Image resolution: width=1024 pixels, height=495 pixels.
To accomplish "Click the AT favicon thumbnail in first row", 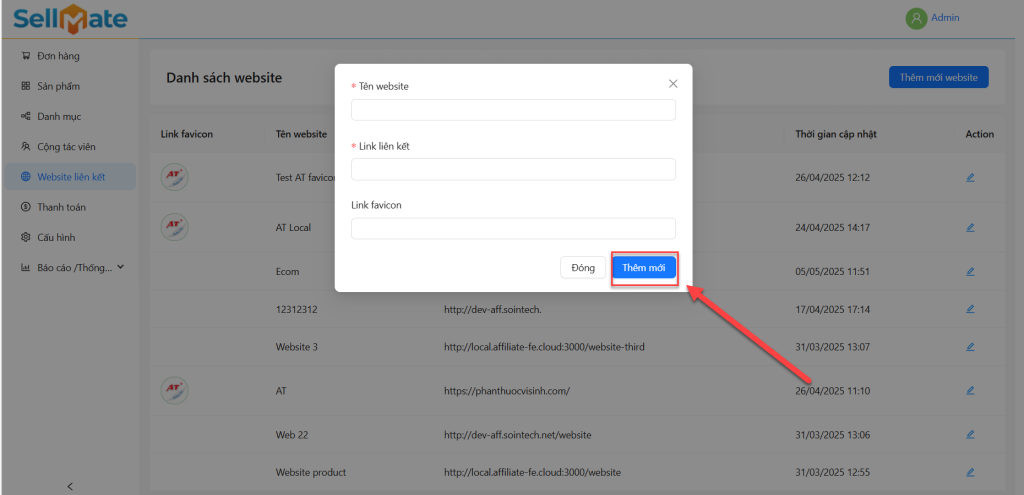I will coord(174,177).
